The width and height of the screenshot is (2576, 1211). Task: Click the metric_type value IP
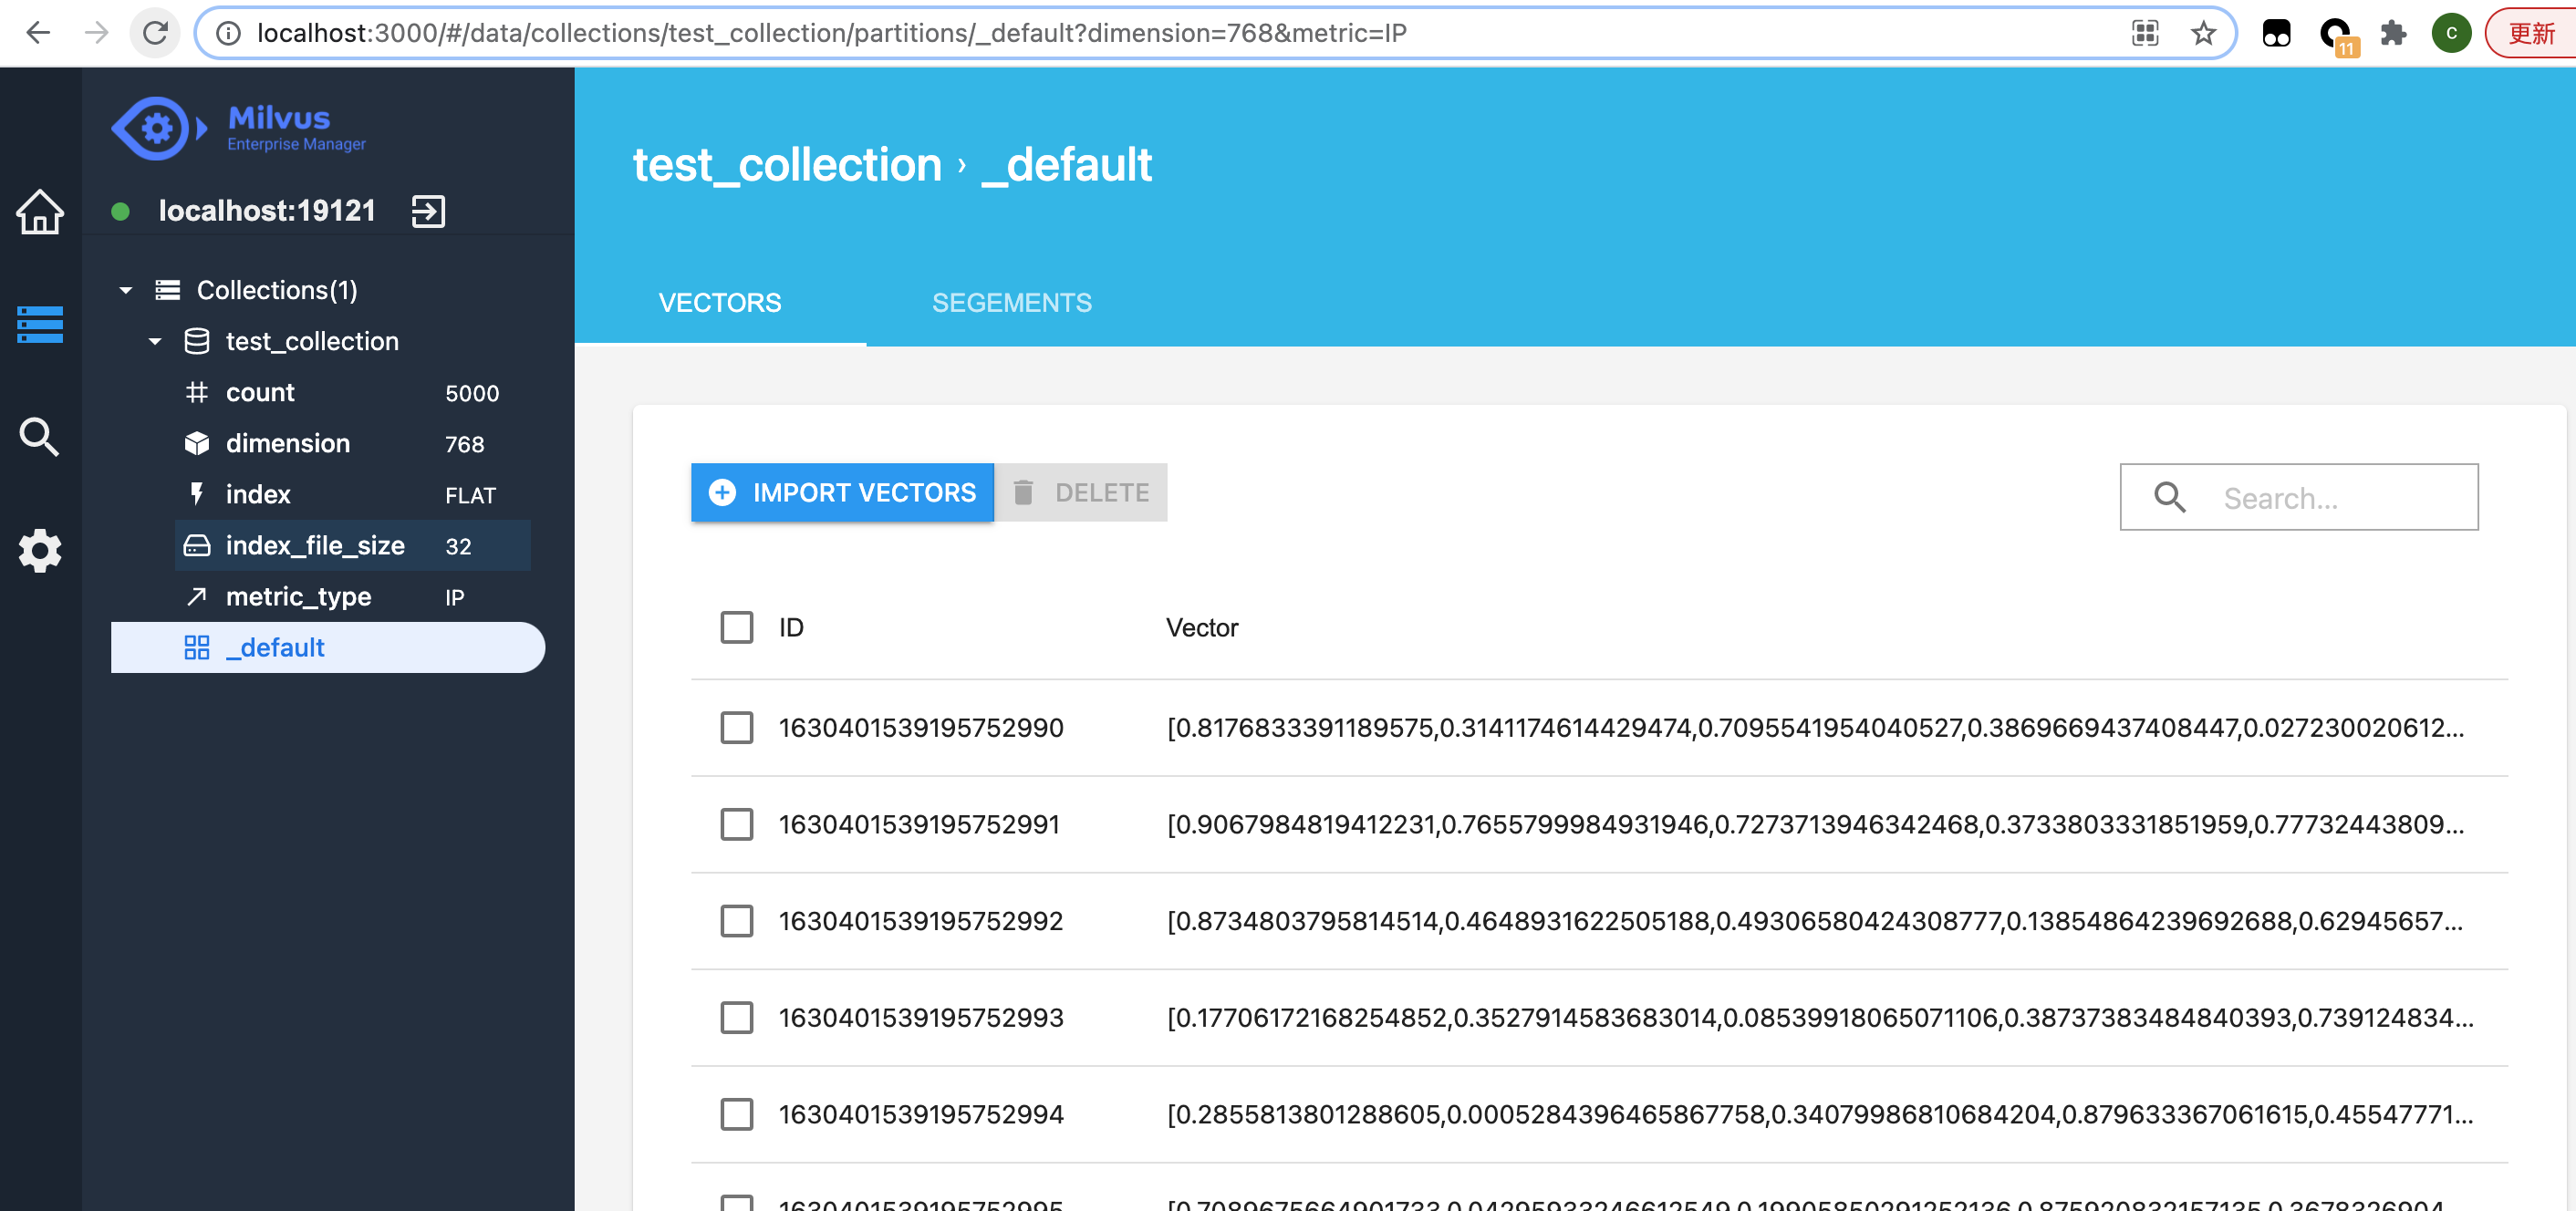(x=455, y=597)
